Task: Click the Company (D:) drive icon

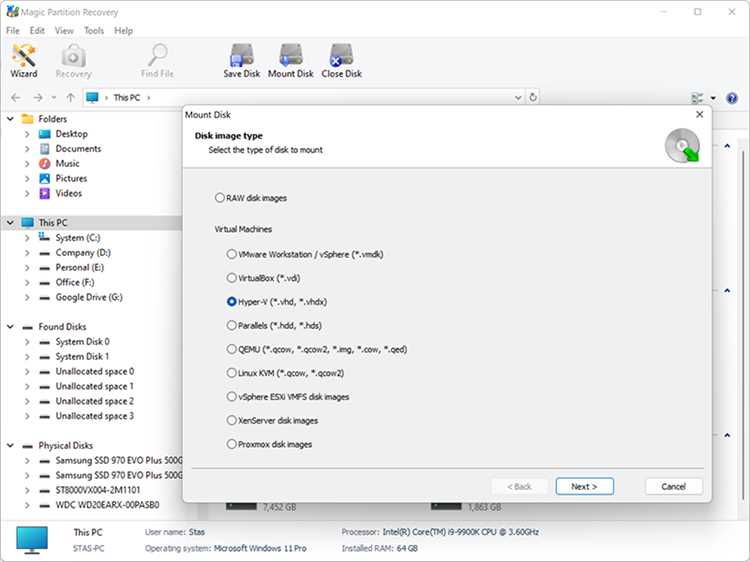Action: coord(44,253)
